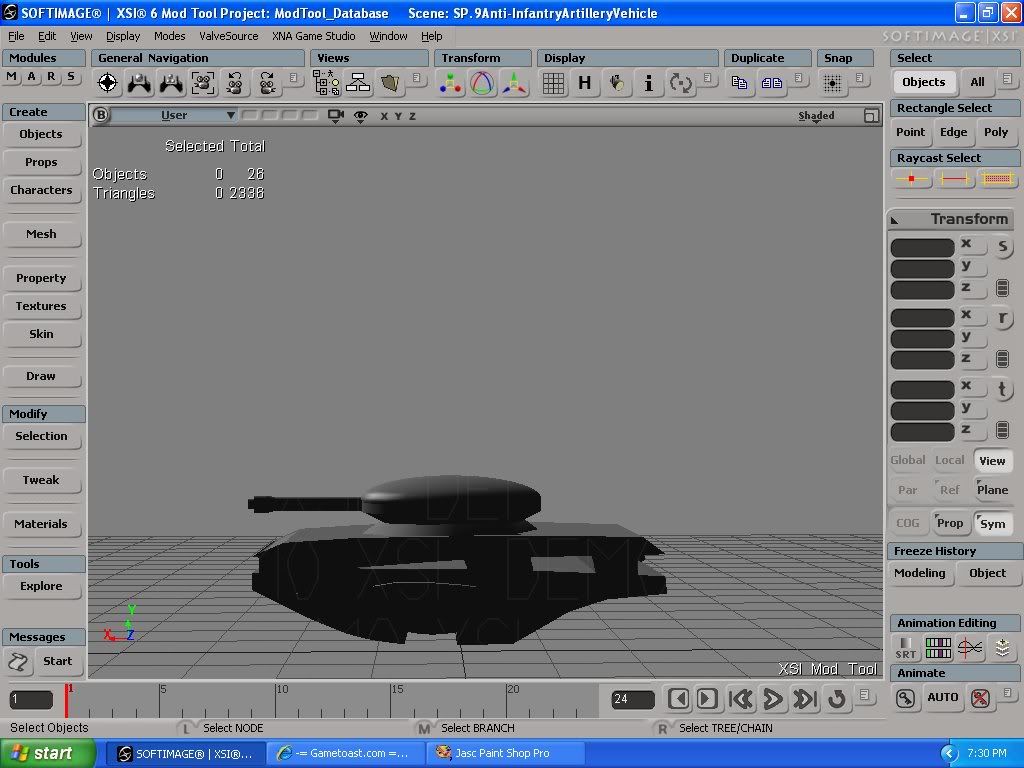Click the Poly select button

(x=996, y=133)
